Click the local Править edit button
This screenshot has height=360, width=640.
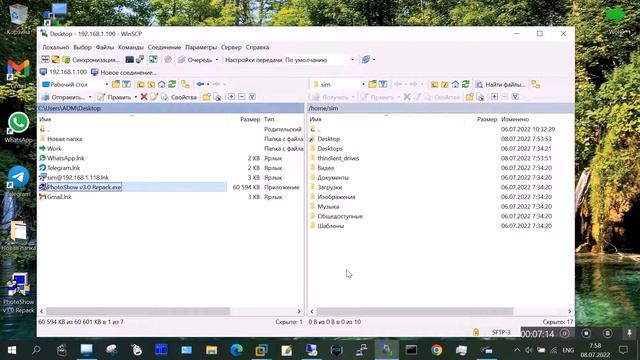pos(114,97)
